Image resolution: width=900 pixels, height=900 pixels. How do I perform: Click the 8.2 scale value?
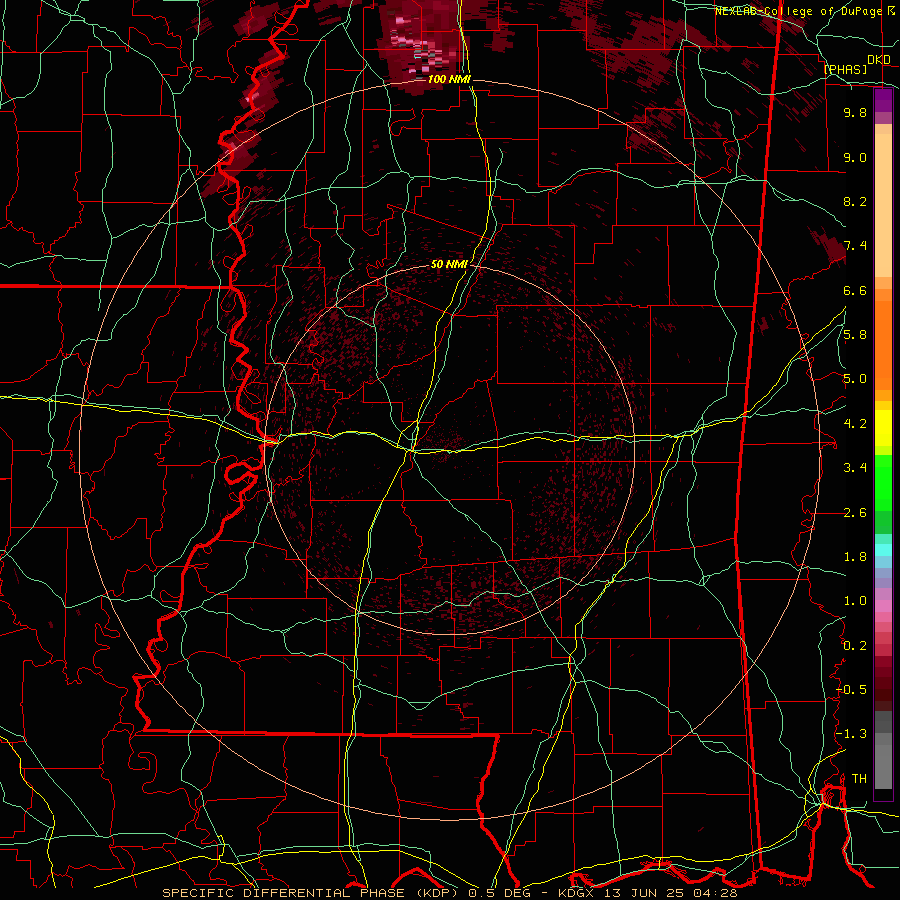pyautogui.click(x=855, y=201)
